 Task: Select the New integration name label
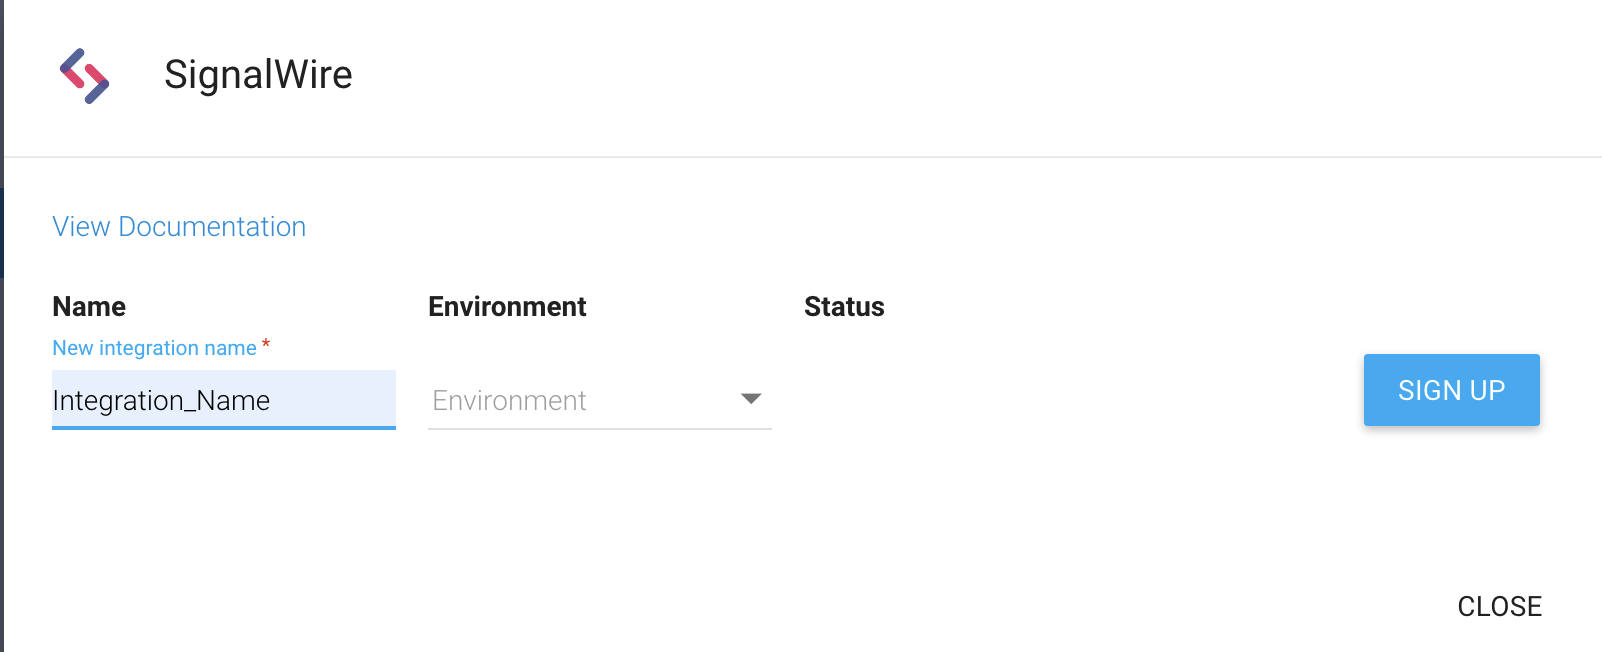coord(155,347)
